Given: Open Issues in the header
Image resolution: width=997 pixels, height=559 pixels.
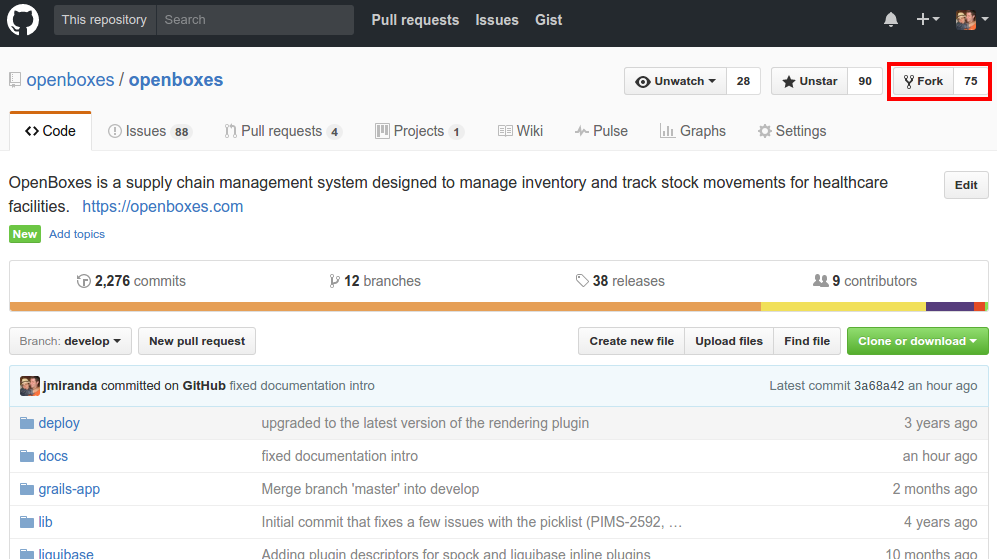Looking at the screenshot, I should pyautogui.click(x=497, y=20).
